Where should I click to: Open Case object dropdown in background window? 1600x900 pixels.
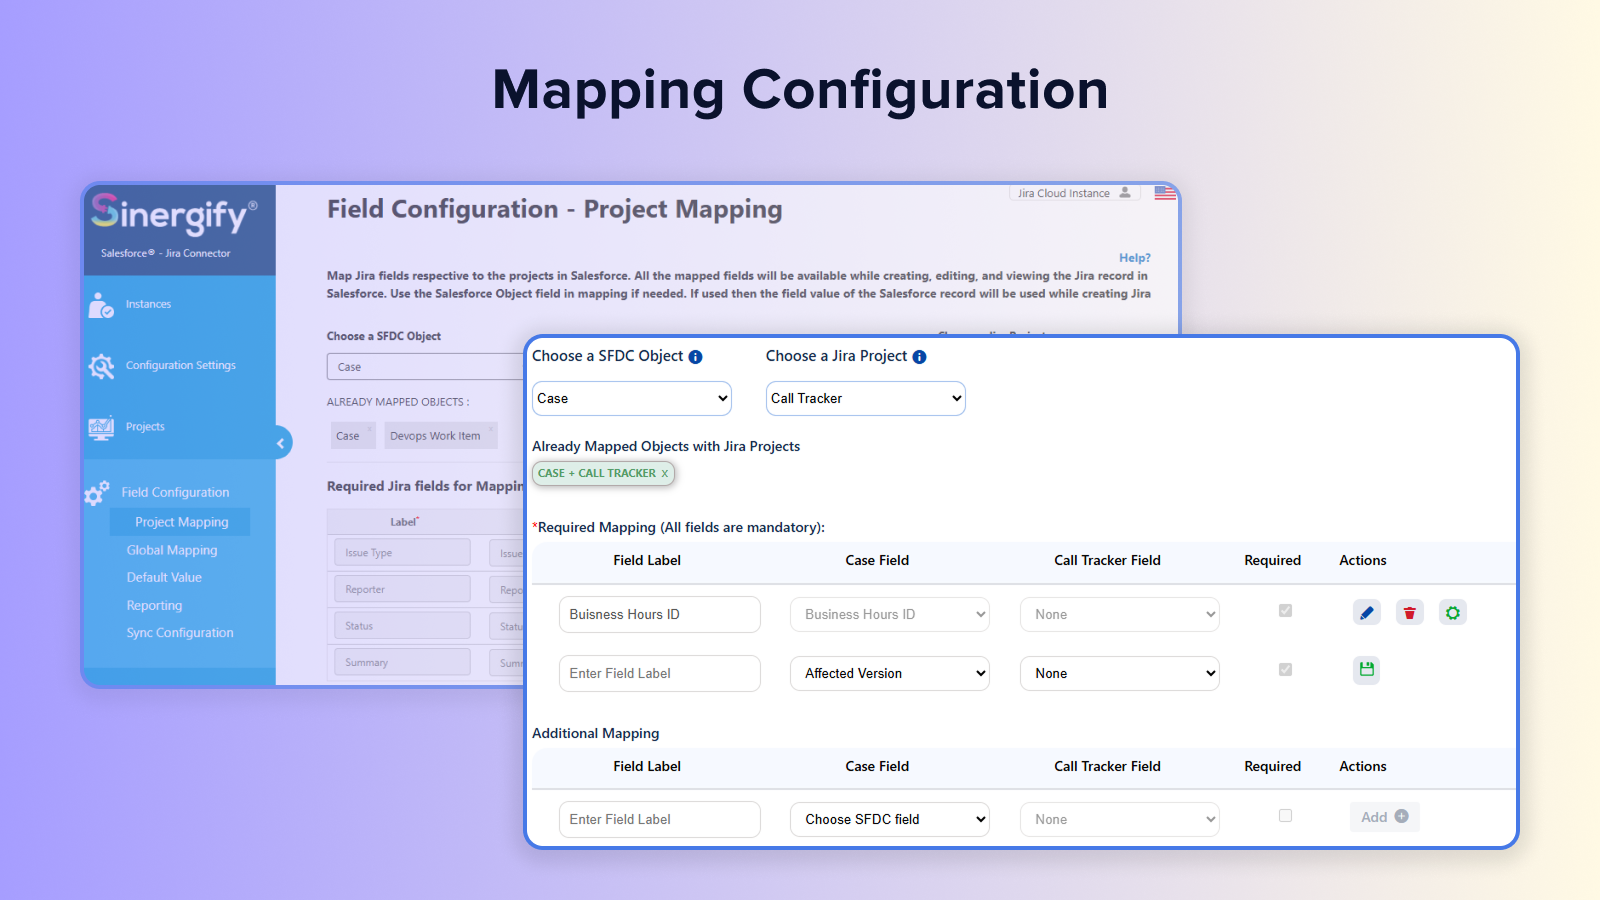[x=426, y=367]
